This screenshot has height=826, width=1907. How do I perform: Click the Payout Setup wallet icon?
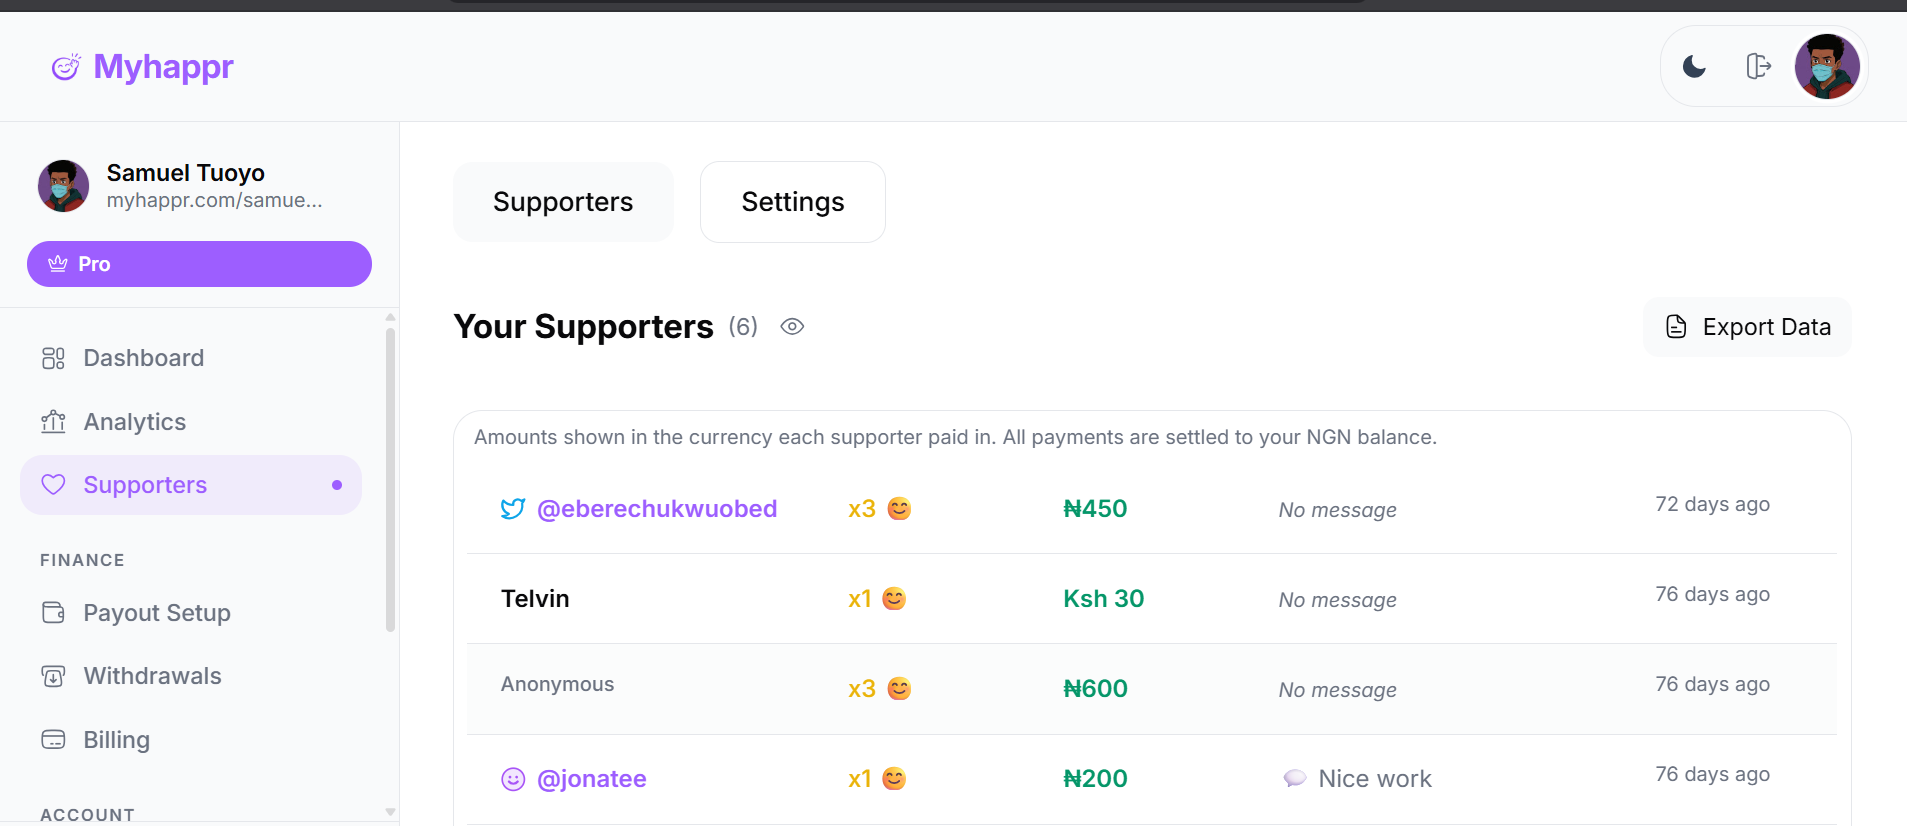pos(53,612)
